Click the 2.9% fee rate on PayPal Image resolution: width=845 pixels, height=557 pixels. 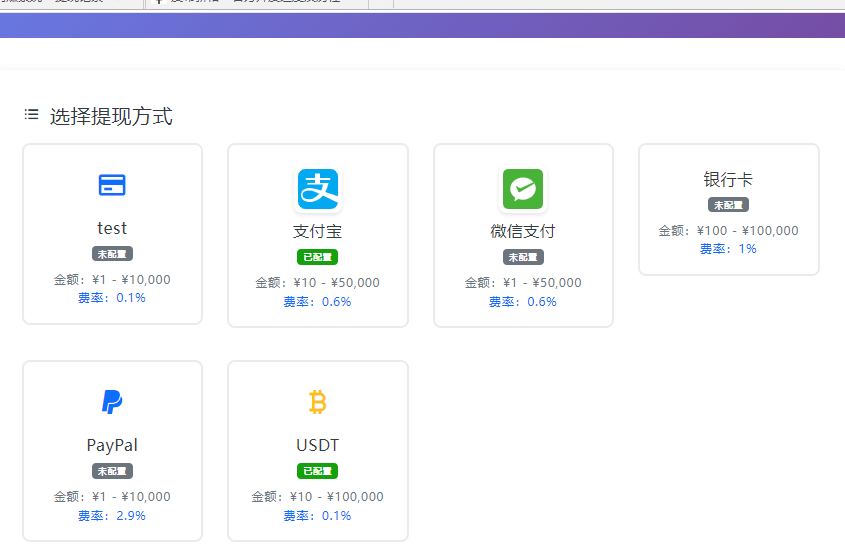[131, 516]
